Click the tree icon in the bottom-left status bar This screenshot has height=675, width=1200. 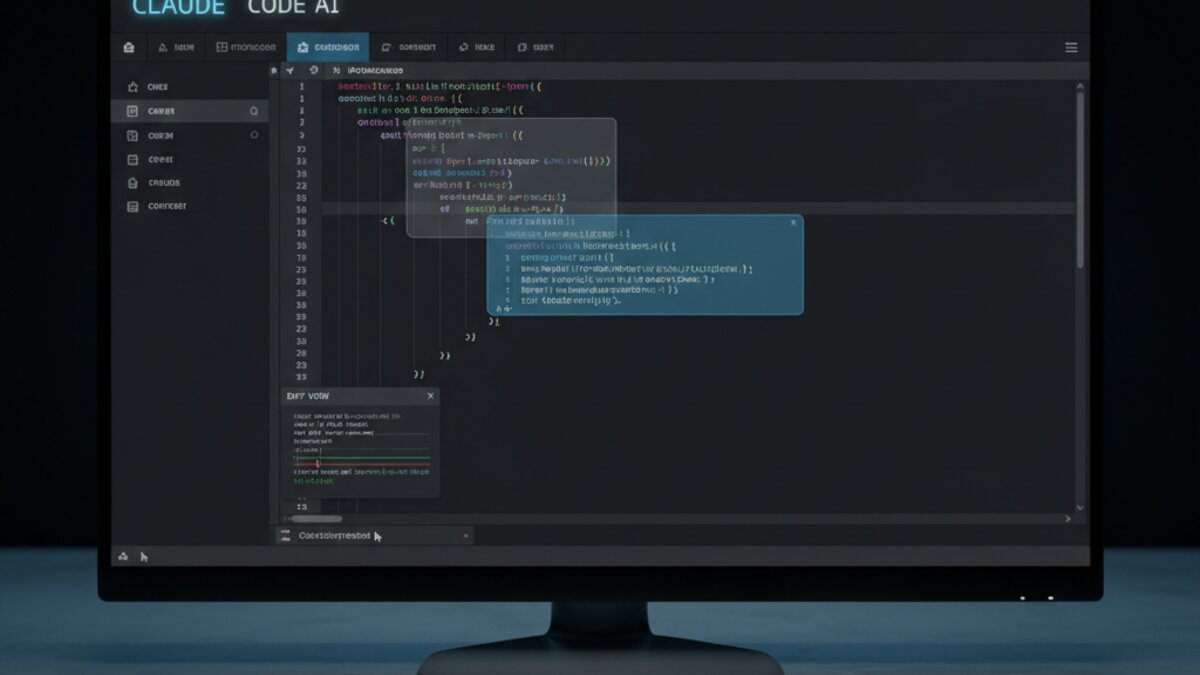[x=123, y=556]
